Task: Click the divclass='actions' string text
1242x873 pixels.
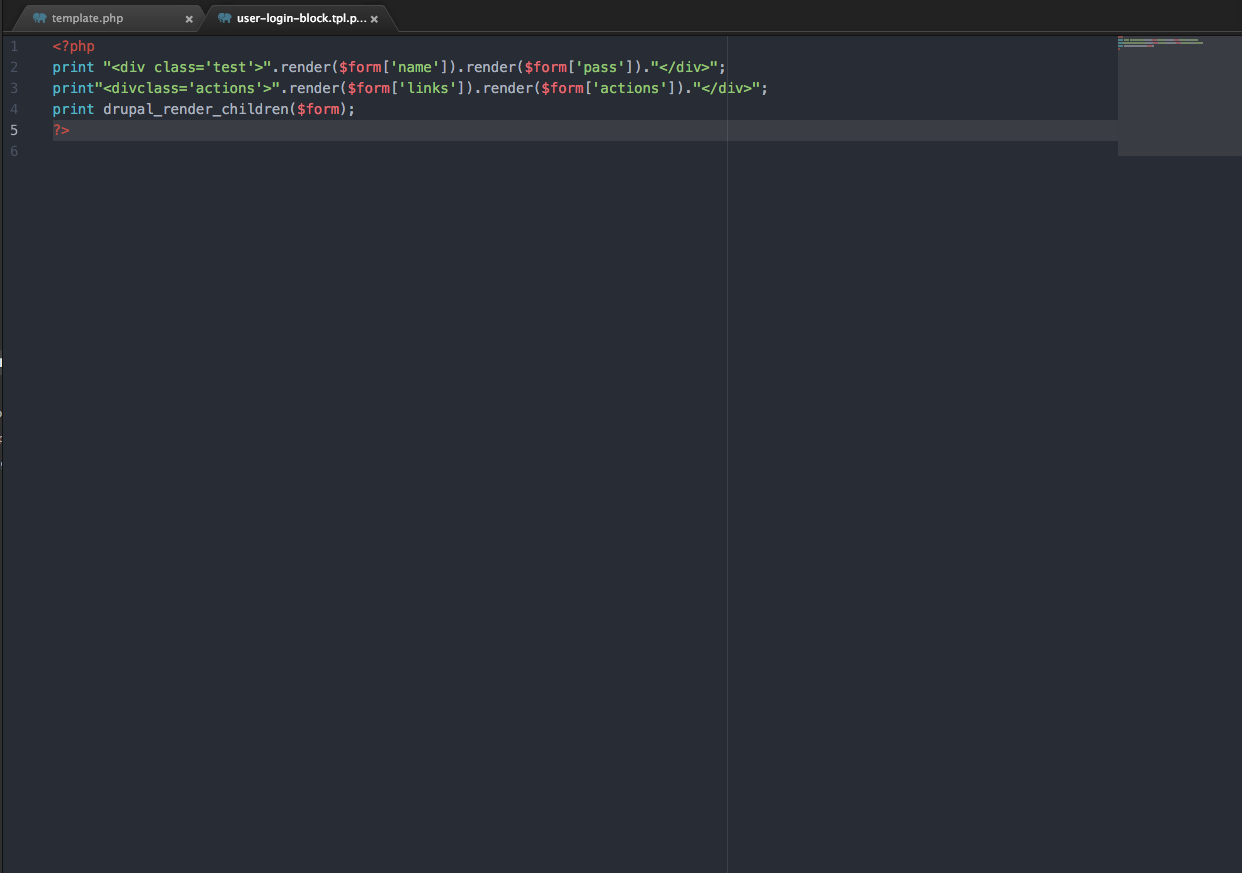Action: 188,88
